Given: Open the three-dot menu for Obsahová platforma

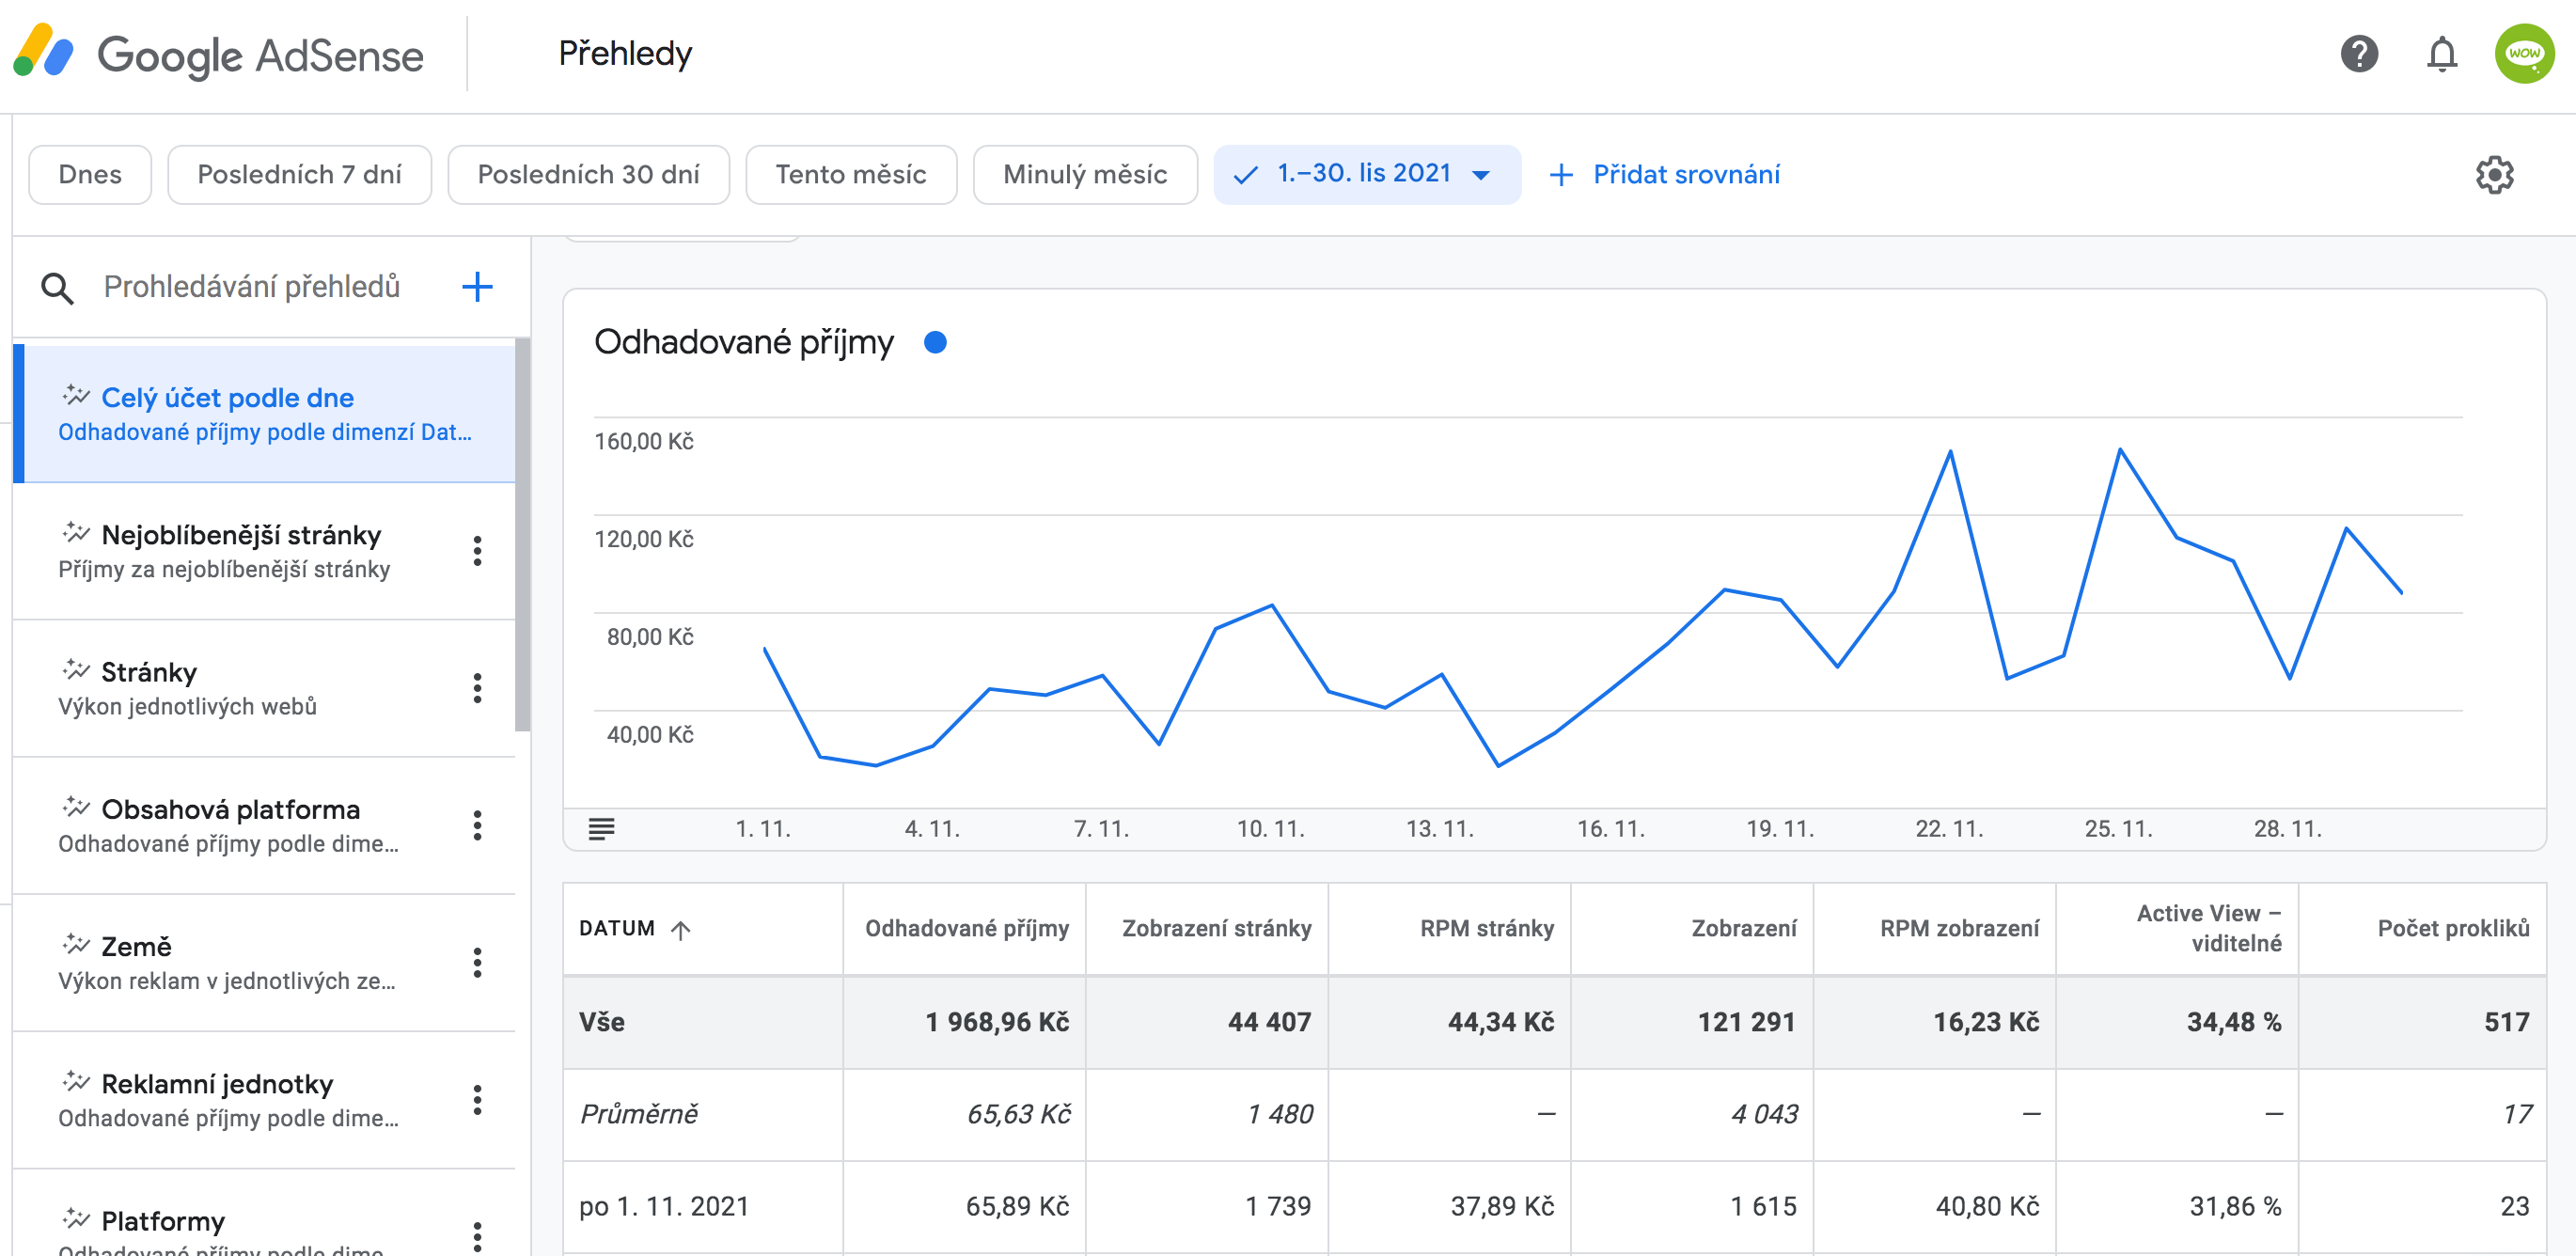Looking at the screenshot, I should [477, 825].
